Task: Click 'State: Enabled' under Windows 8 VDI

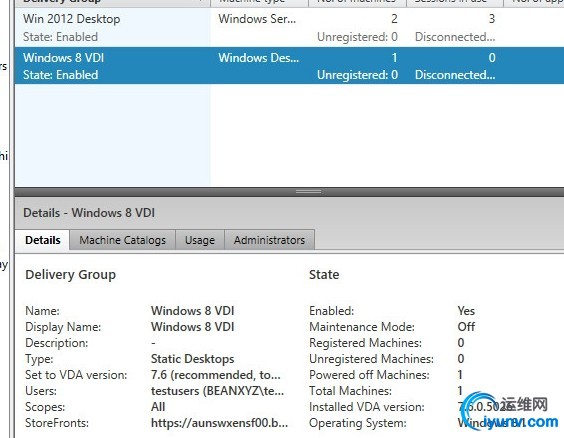Action: pyautogui.click(x=60, y=75)
